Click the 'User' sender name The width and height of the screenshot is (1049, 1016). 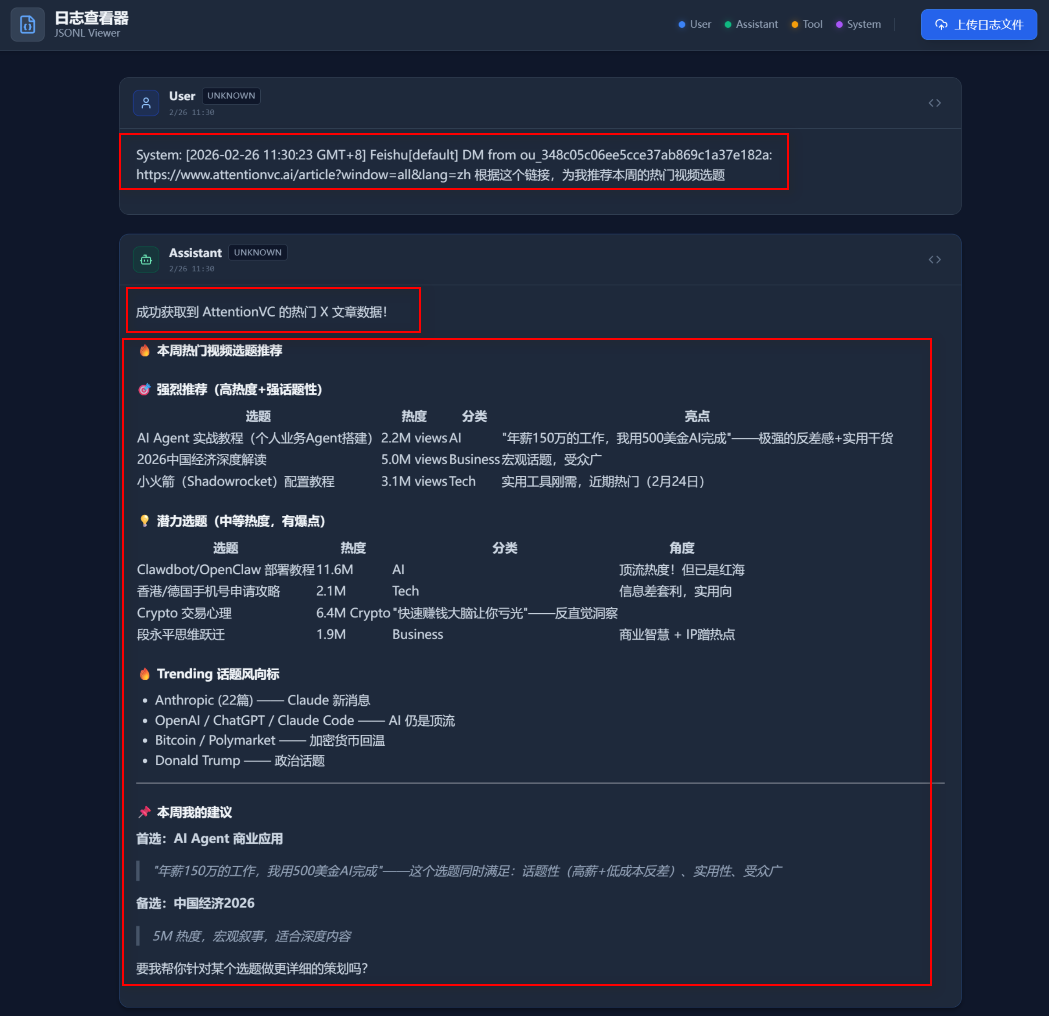pyautogui.click(x=182, y=96)
